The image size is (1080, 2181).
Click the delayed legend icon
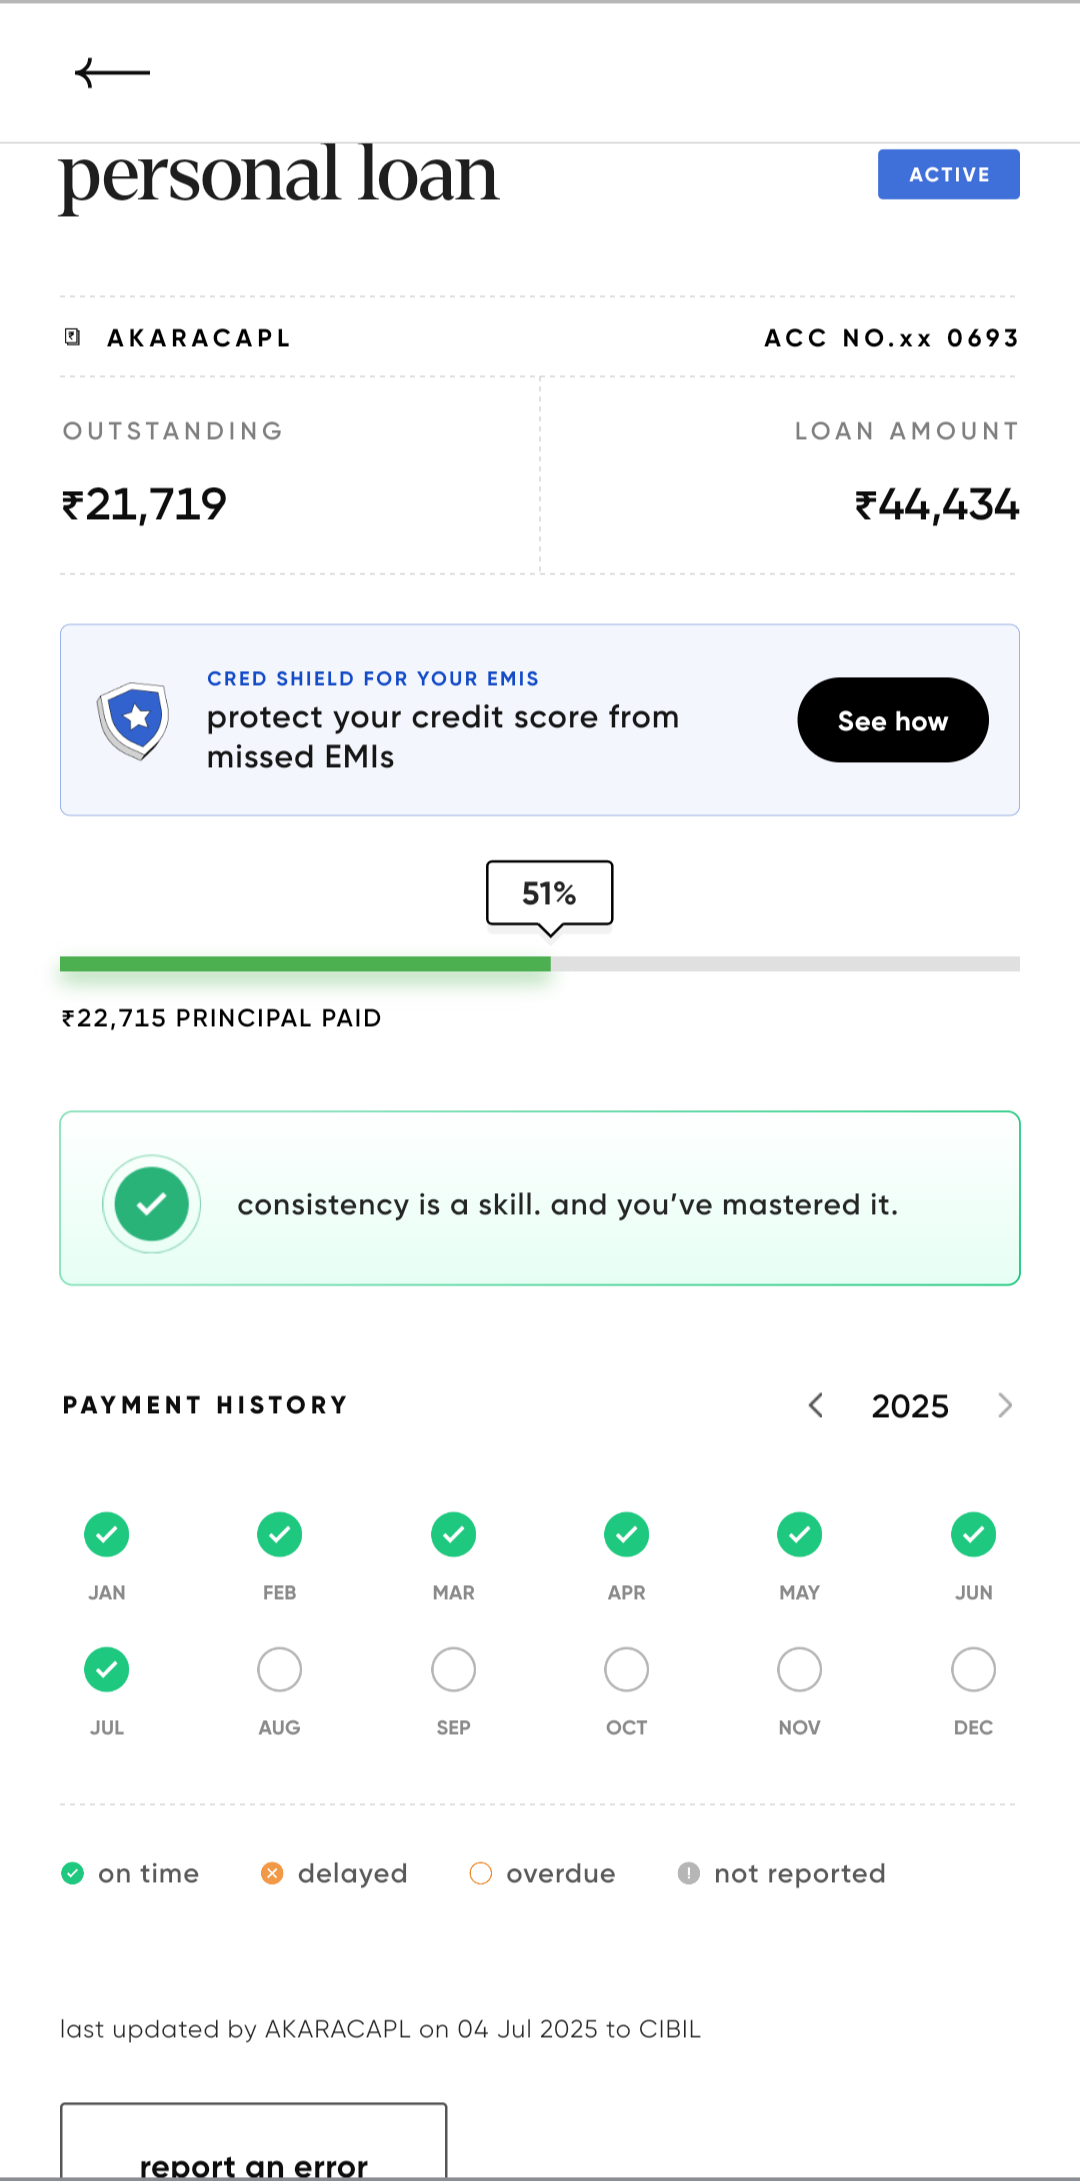272,1873
